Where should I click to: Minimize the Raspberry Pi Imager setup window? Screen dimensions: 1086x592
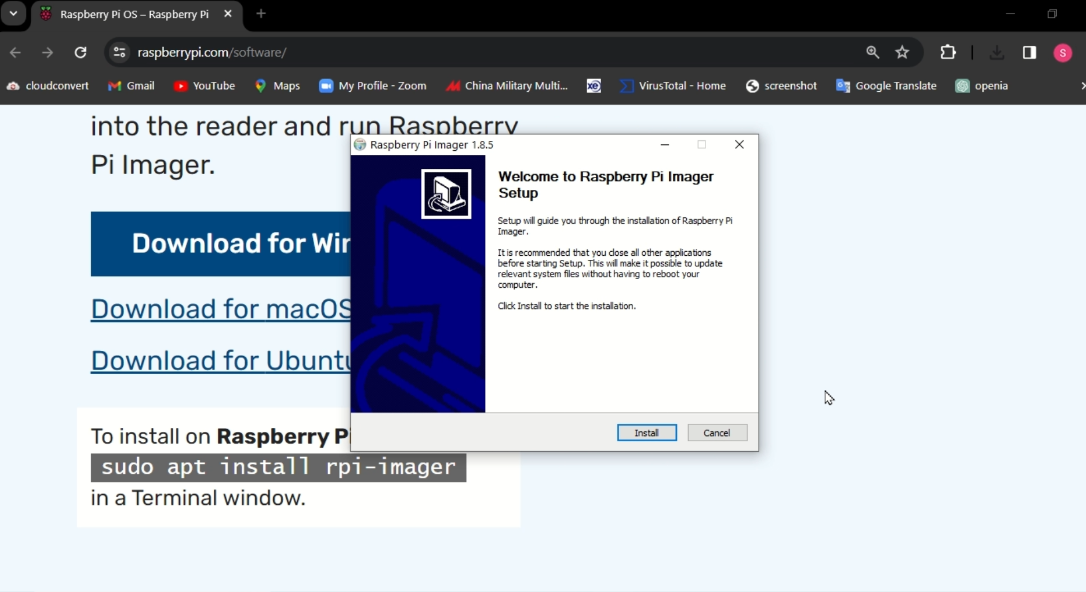click(x=665, y=145)
